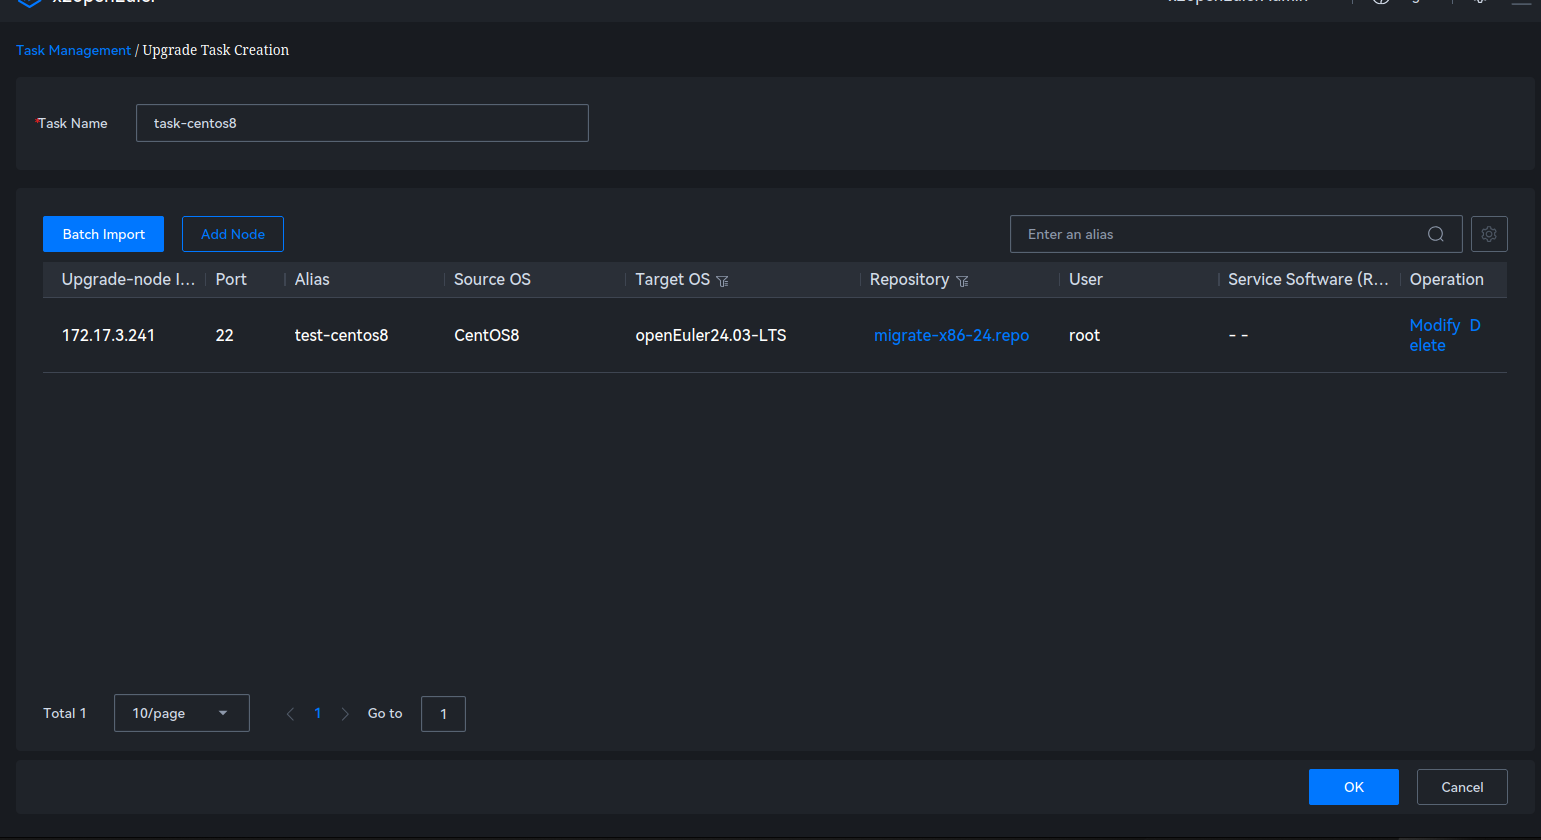Click the Source OS column header
Image resolution: width=1541 pixels, height=840 pixels.
[492, 279]
